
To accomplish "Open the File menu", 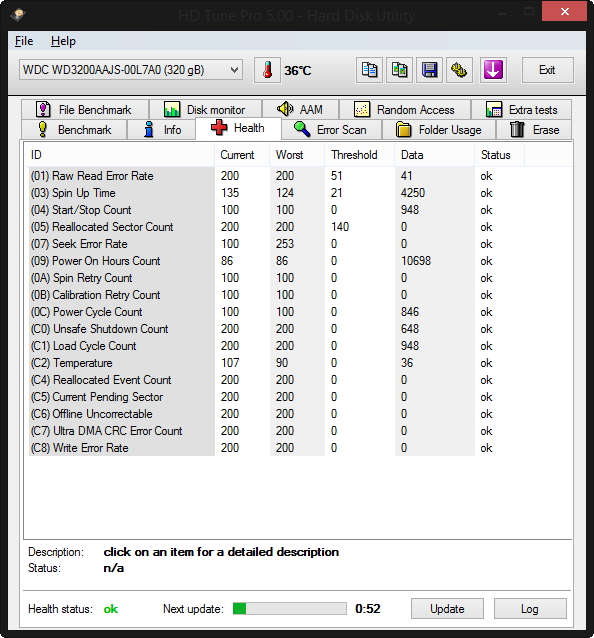I will click(x=24, y=41).
